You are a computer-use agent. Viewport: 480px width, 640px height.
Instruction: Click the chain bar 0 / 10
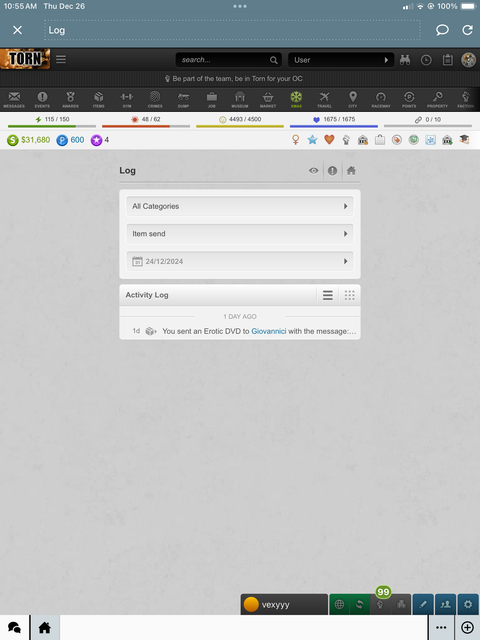click(x=428, y=121)
